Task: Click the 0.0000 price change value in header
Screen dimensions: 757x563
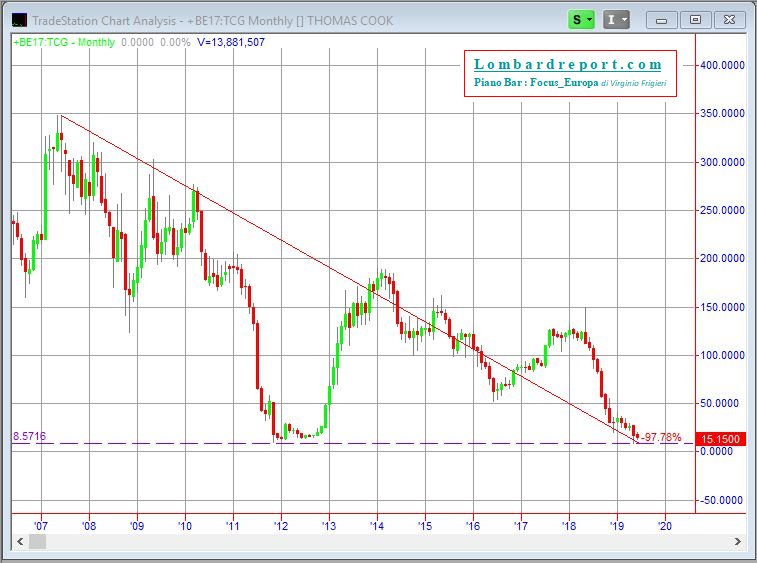Action: (x=138, y=42)
